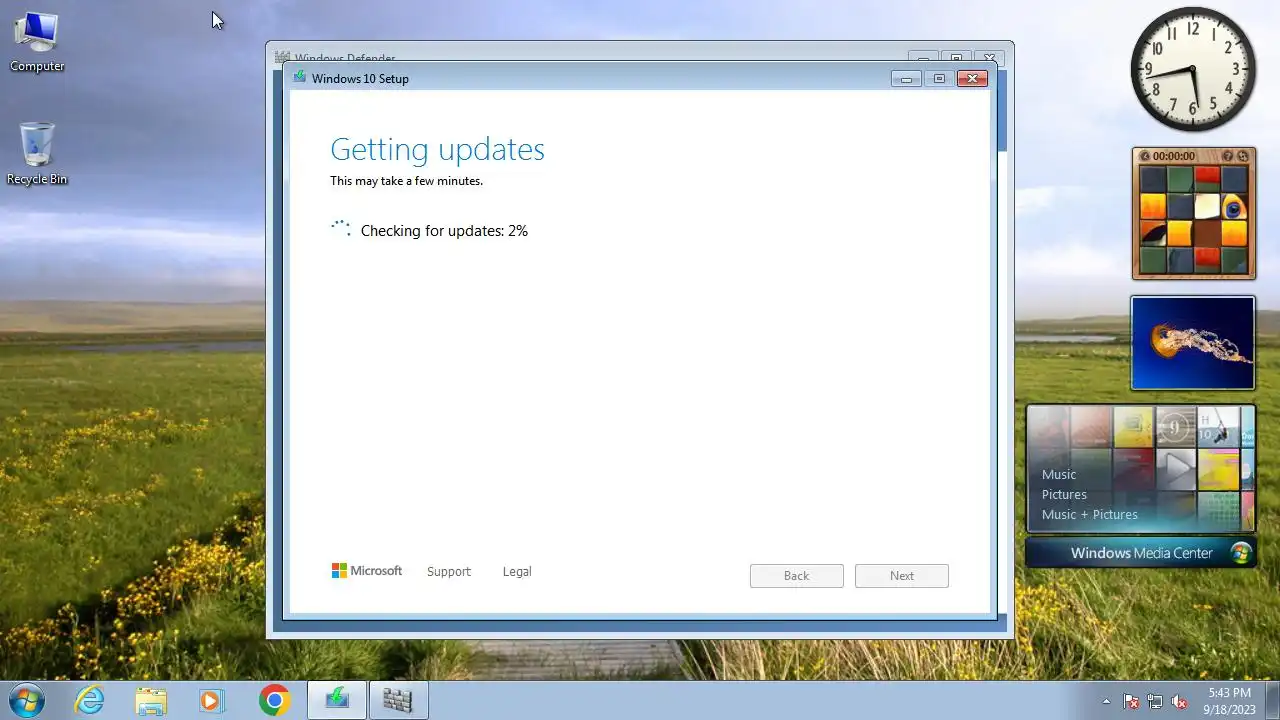
Task: Open Music + Pictures in Media Center gadget
Action: coord(1090,515)
